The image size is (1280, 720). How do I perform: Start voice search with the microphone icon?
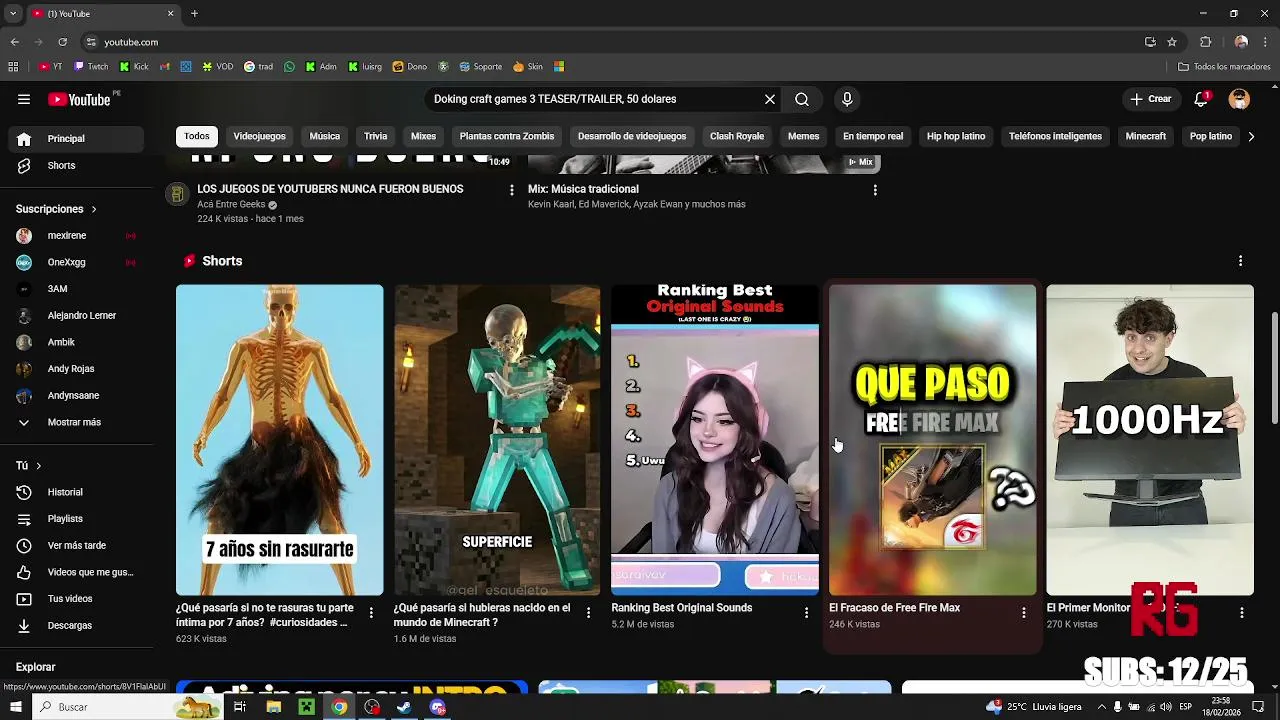(x=847, y=99)
